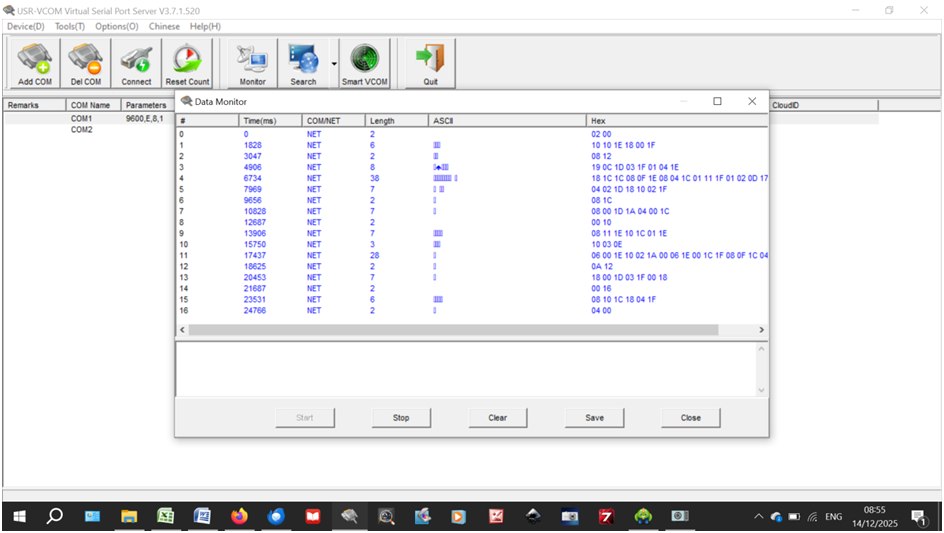Open the Tools(T) menu
The image size is (944, 533).
[70, 26]
